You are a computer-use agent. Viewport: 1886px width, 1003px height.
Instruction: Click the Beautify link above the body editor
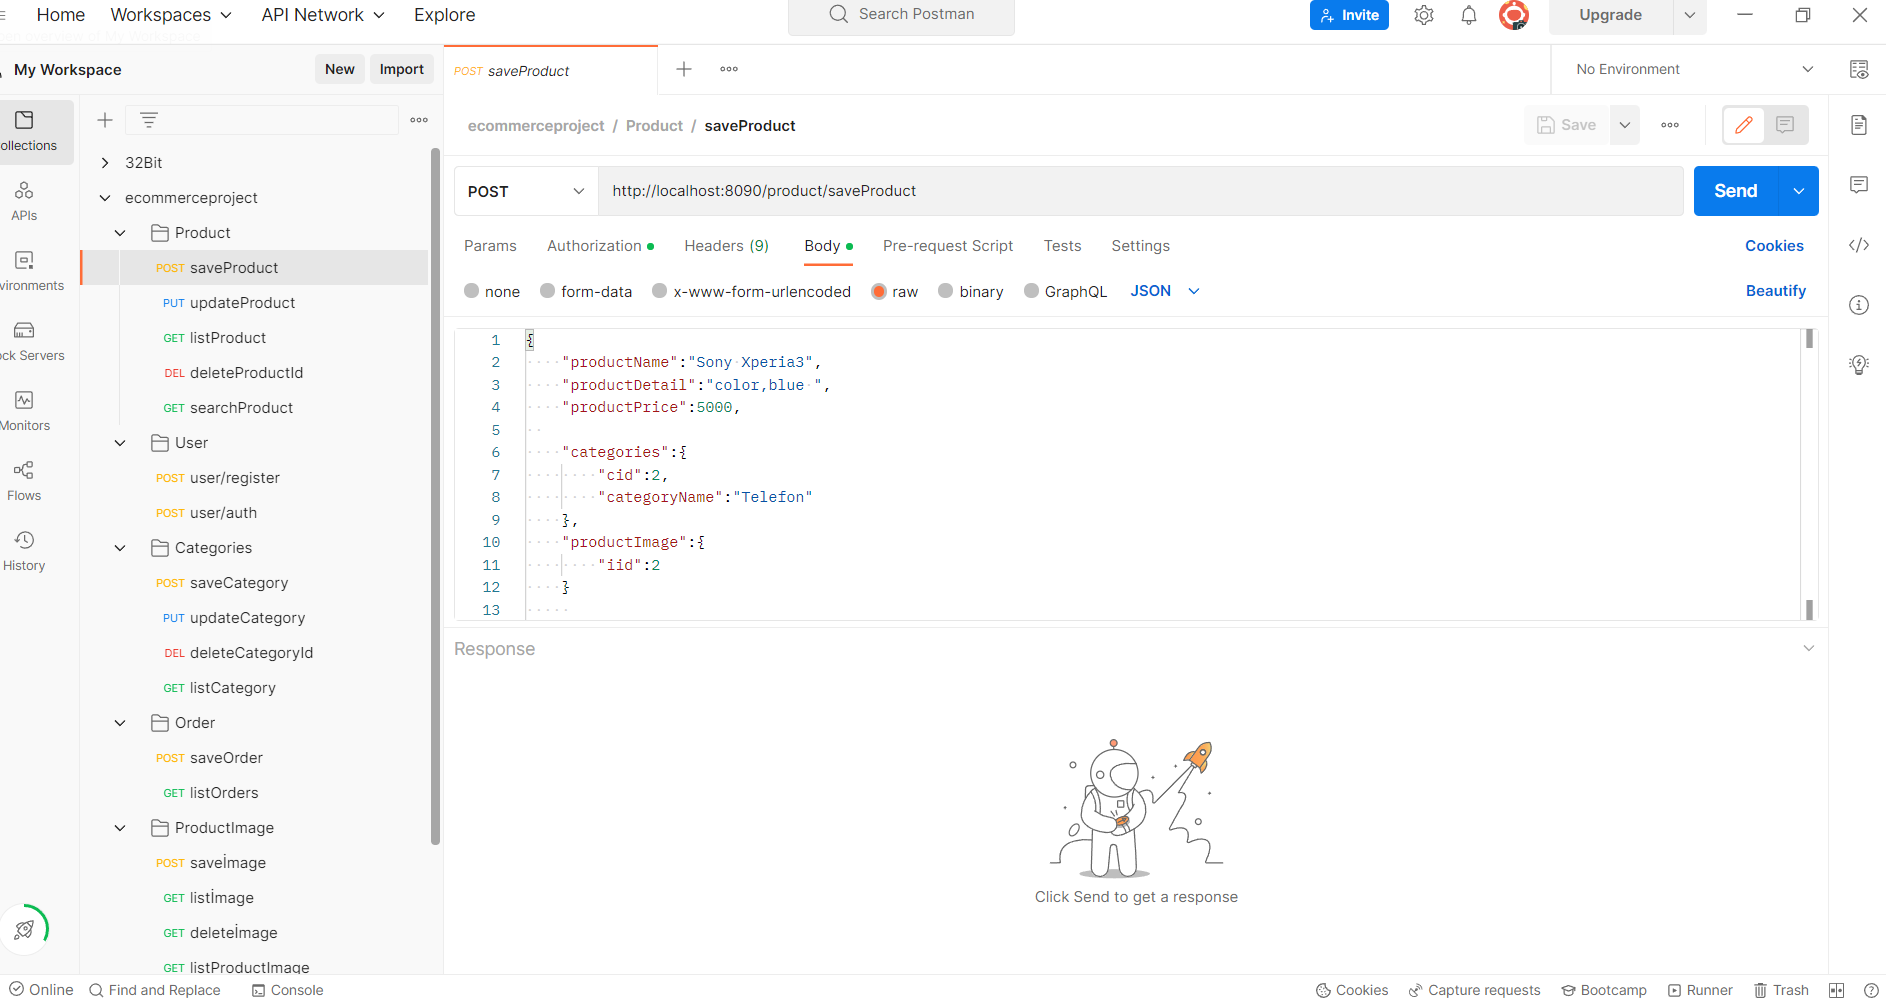click(1775, 291)
